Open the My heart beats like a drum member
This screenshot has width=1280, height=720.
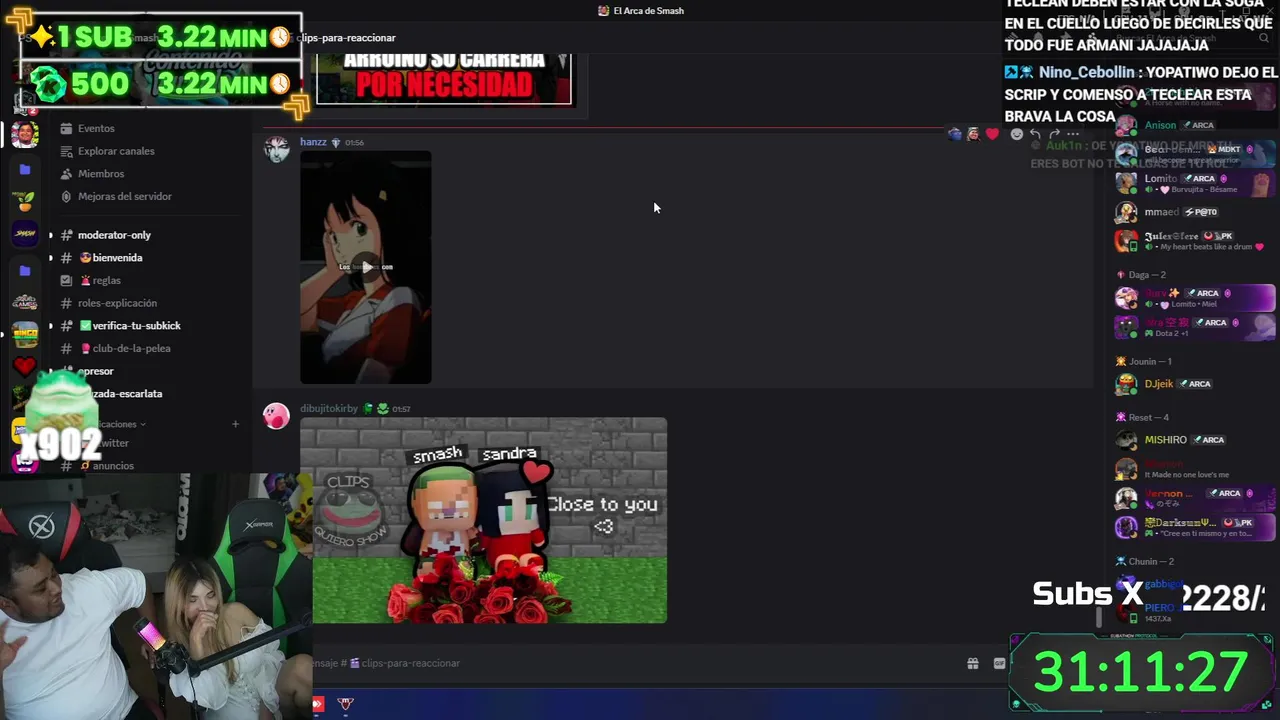pos(1195,241)
